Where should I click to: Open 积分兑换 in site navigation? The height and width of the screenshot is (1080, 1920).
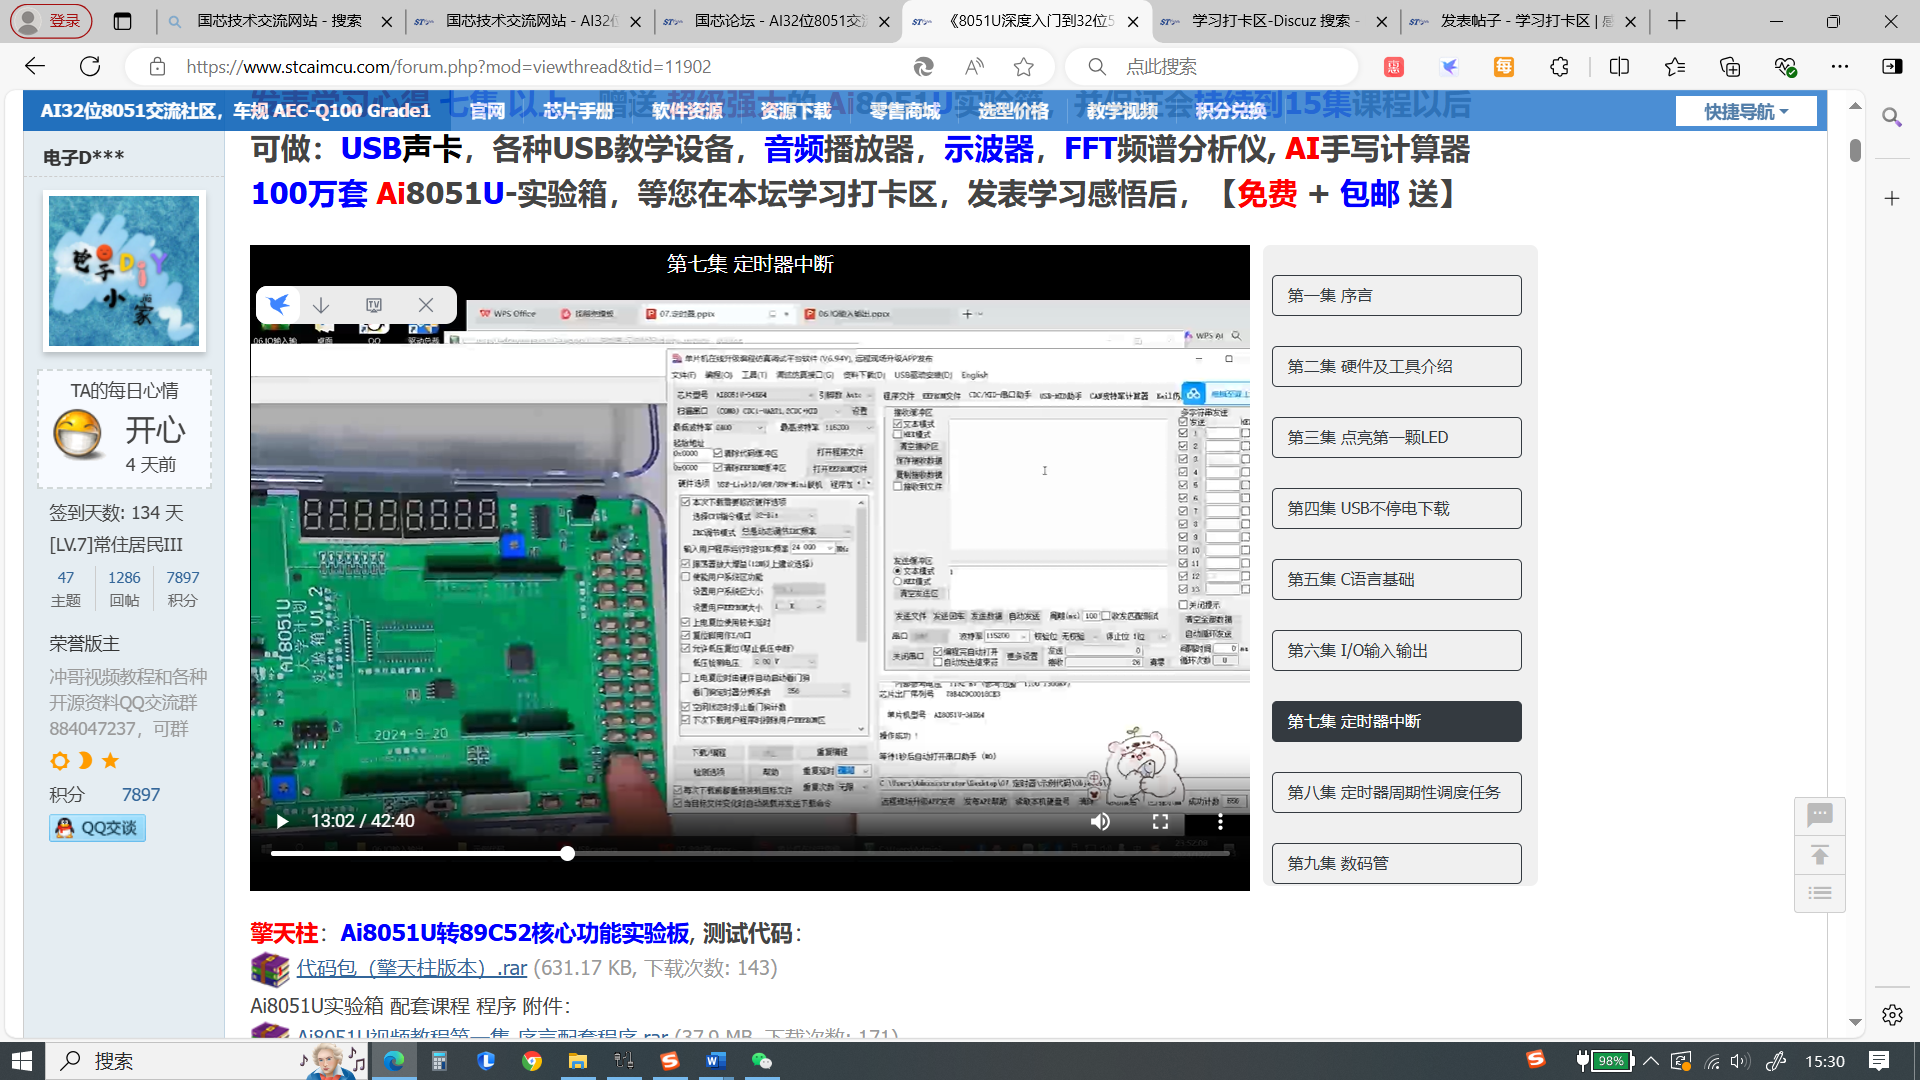pyautogui.click(x=1231, y=111)
